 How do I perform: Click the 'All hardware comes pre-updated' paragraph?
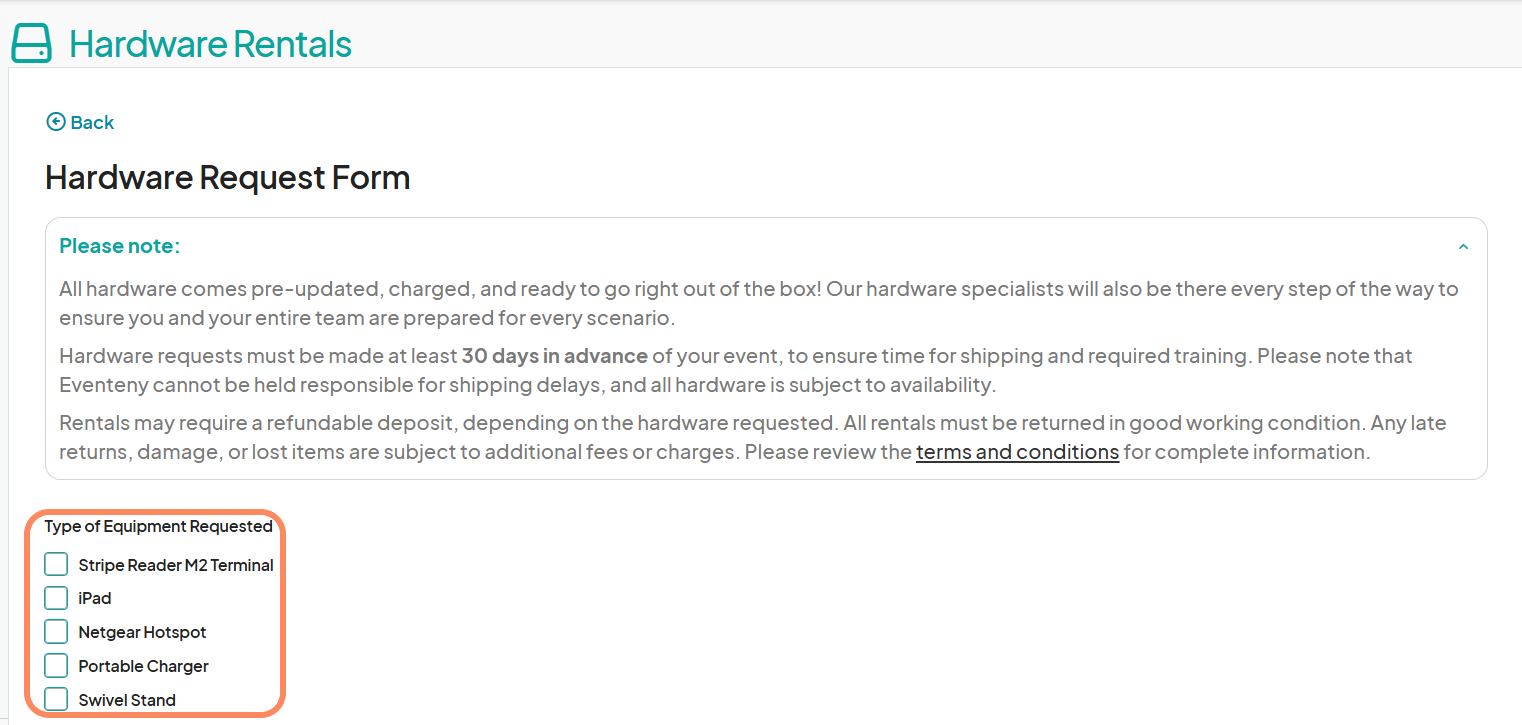click(758, 304)
